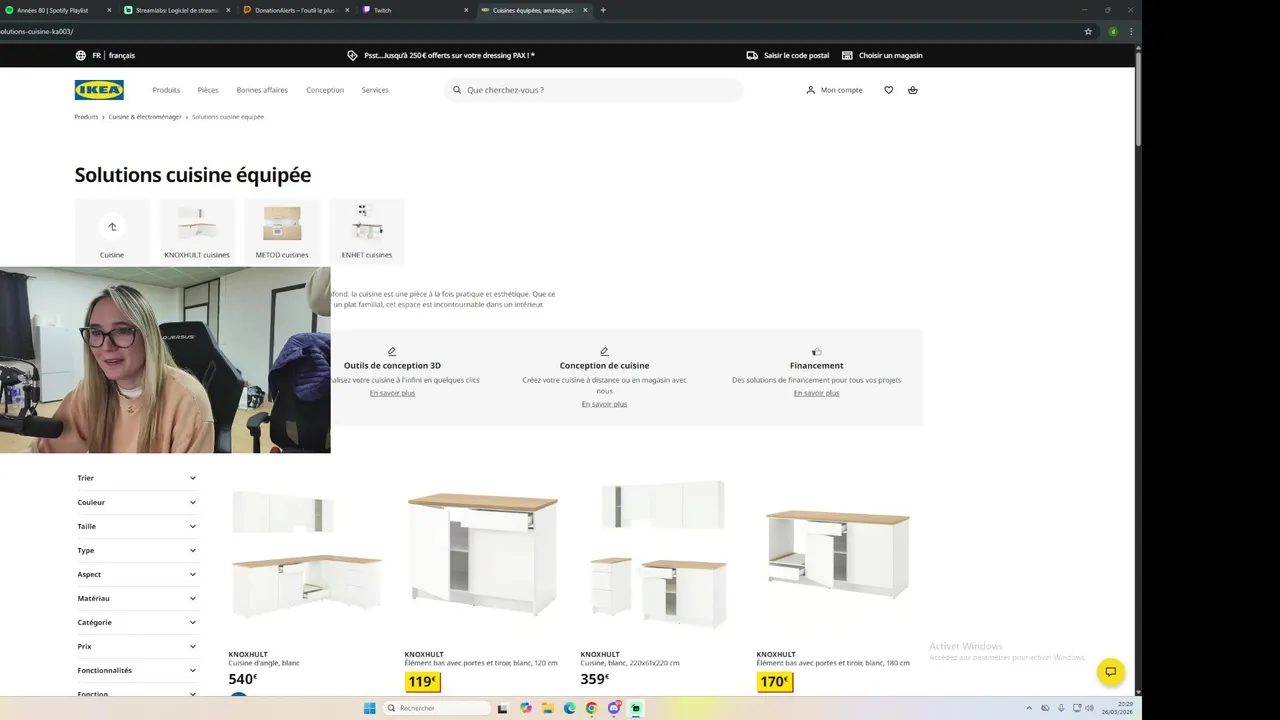Viewport: 1280px width, 720px height.
Task: Switch to the Streamlabs tab
Action: click(x=177, y=10)
